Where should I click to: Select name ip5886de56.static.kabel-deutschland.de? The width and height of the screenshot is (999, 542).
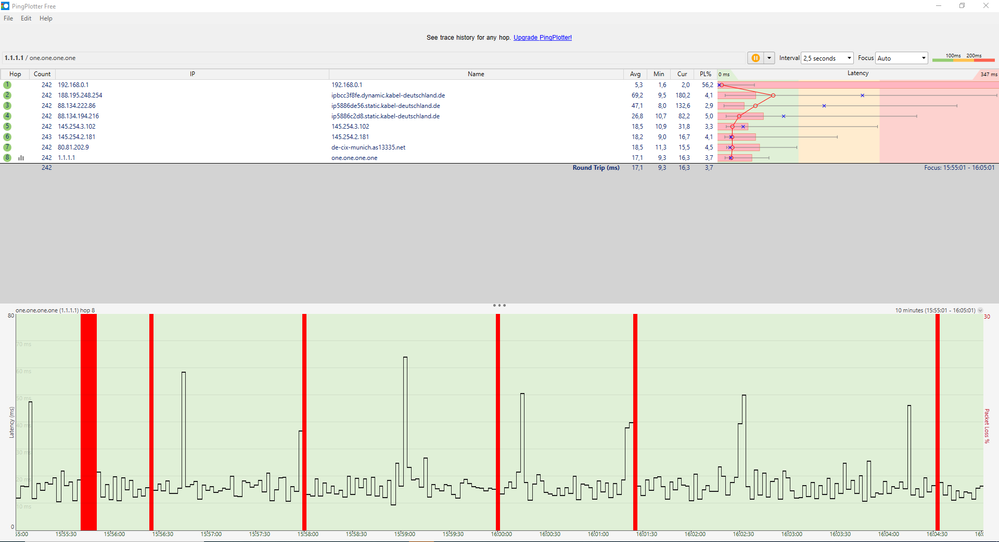pos(385,106)
